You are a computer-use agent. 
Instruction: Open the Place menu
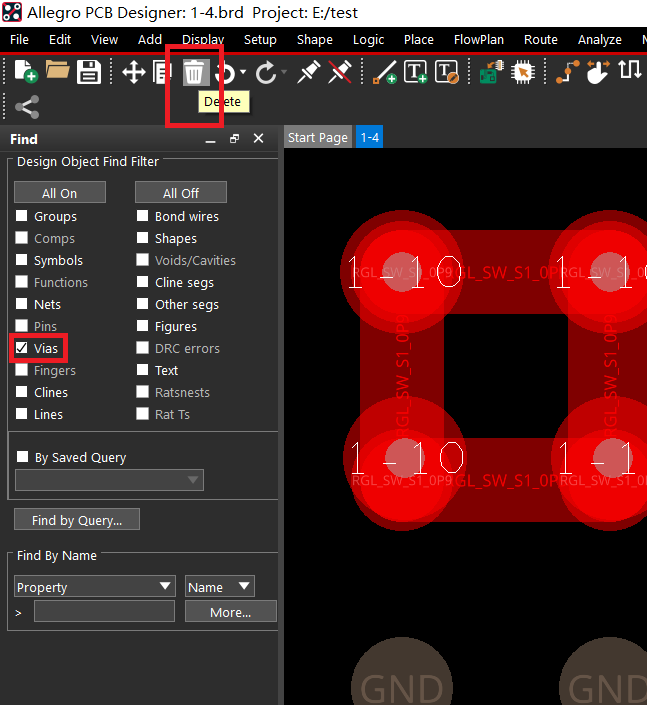point(419,40)
